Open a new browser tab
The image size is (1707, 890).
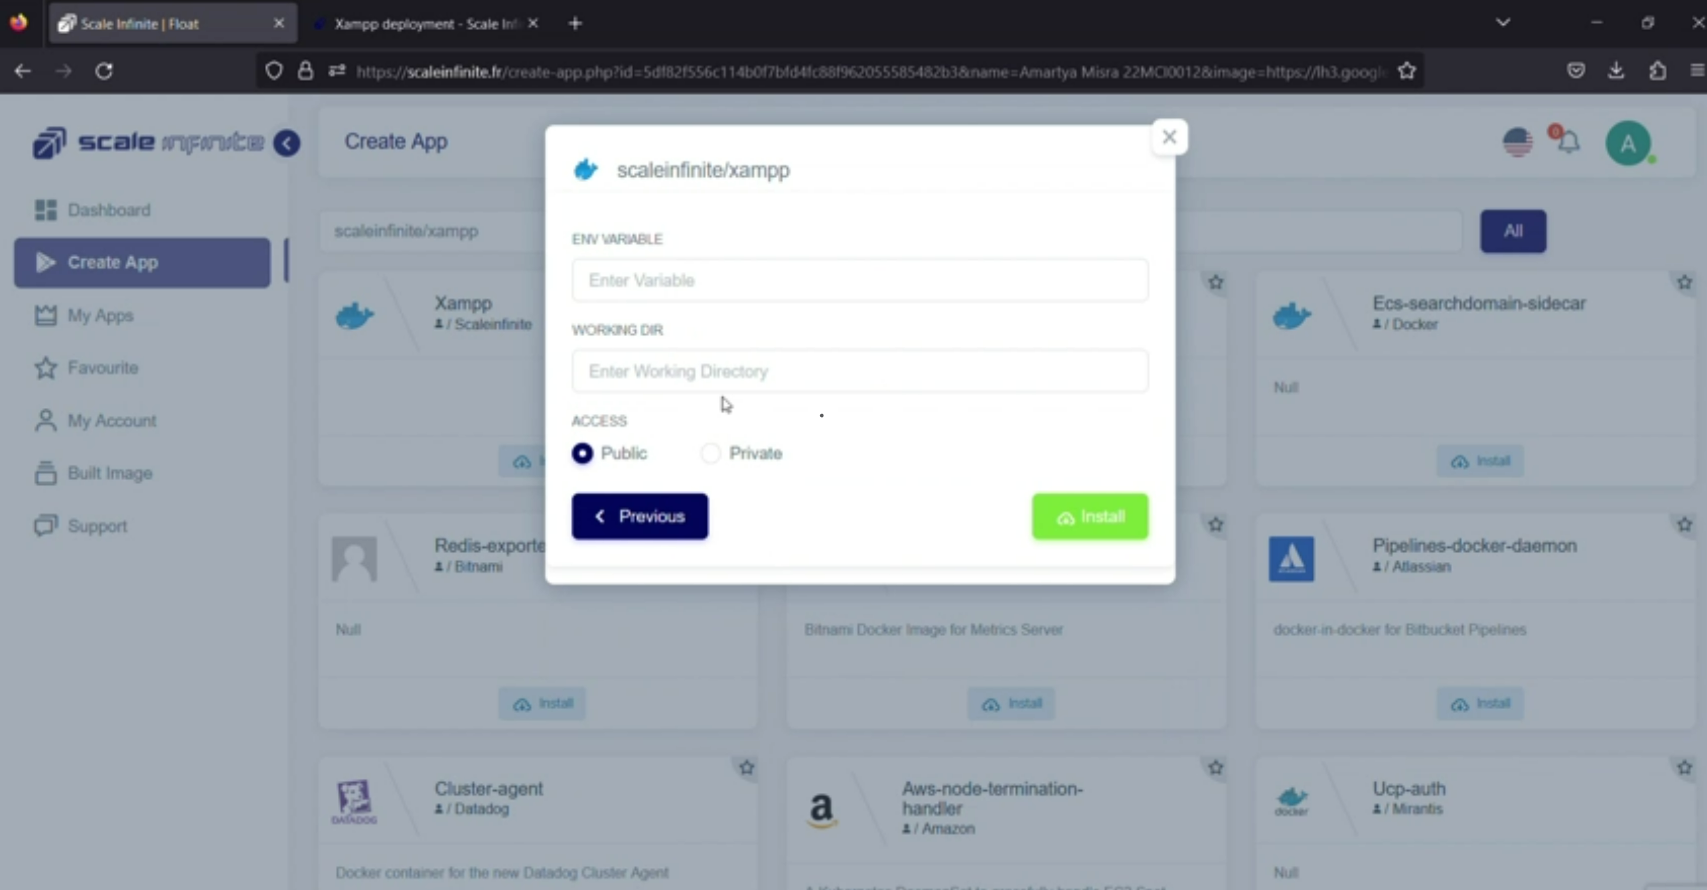[575, 23]
